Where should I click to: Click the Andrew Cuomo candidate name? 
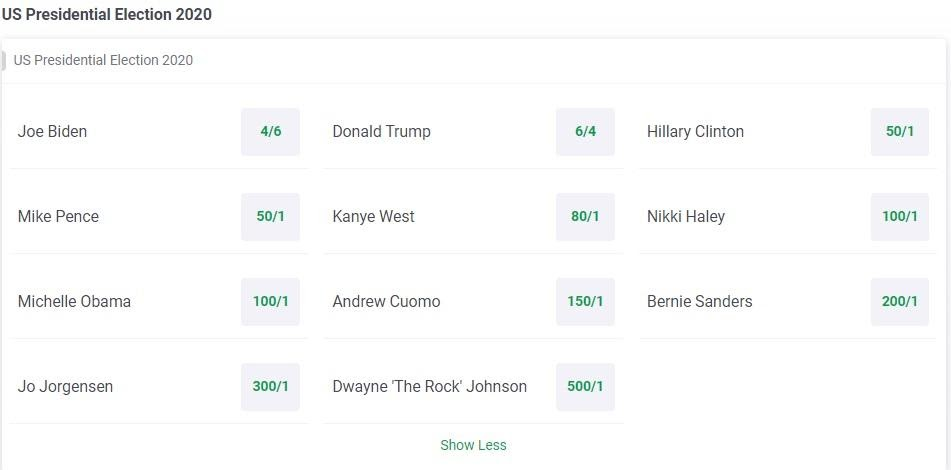pos(386,301)
